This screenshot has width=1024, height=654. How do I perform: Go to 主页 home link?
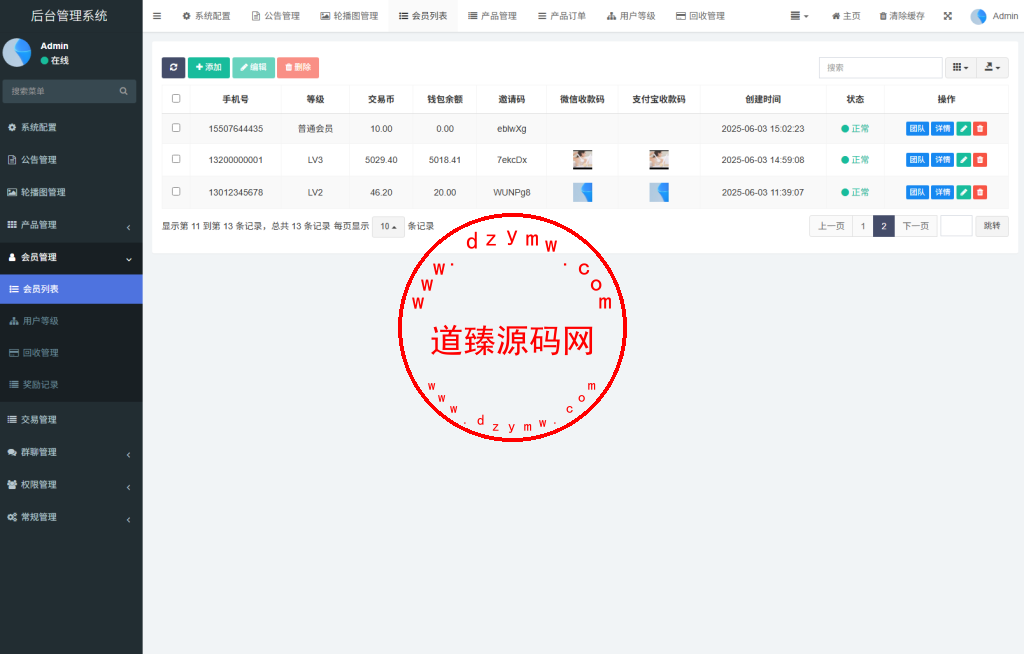coord(846,16)
